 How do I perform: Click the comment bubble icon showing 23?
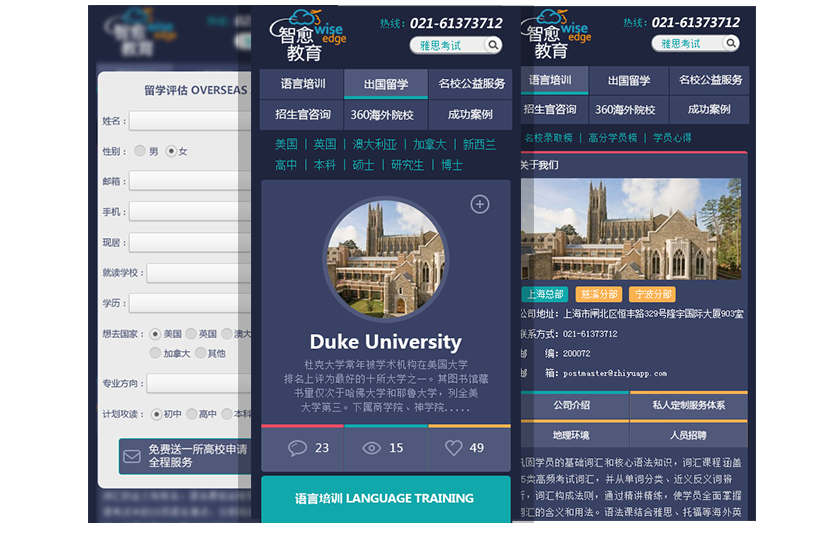coord(297,447)
